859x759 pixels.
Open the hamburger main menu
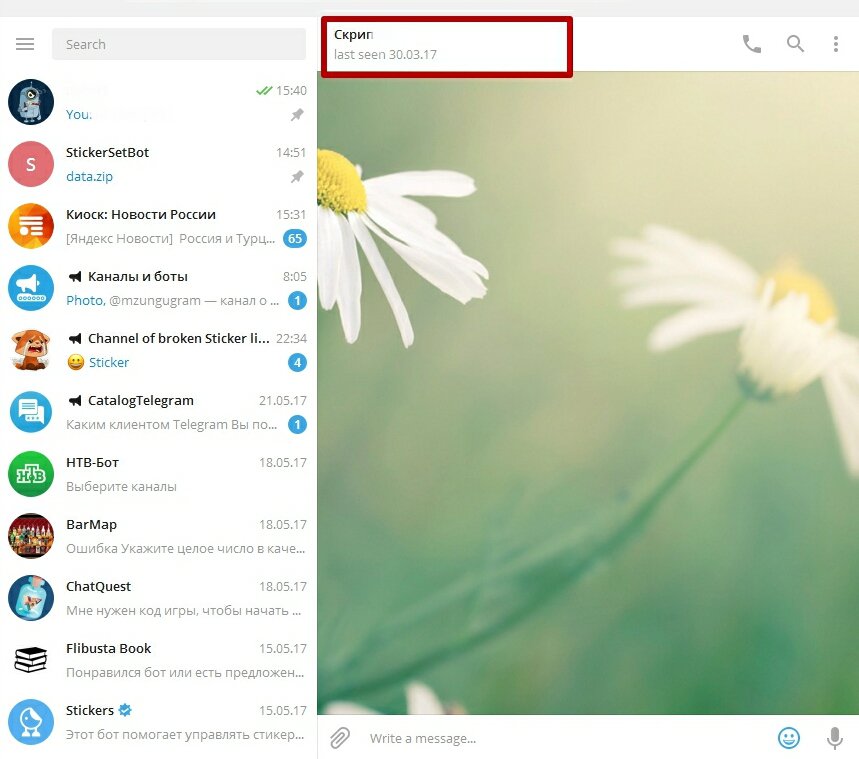(25, 44)
